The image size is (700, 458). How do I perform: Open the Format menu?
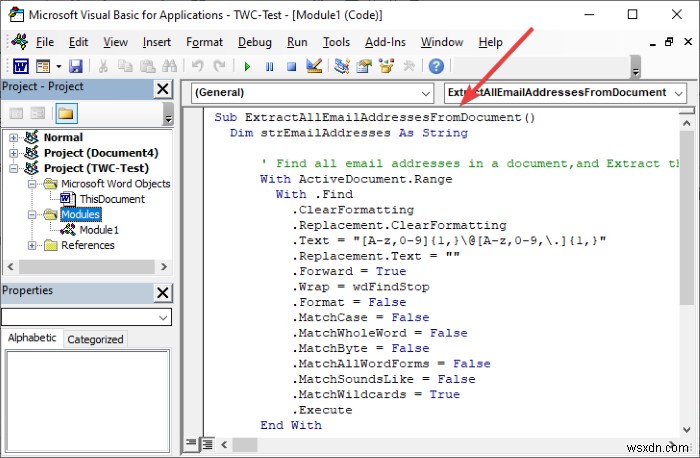[204, 42]
